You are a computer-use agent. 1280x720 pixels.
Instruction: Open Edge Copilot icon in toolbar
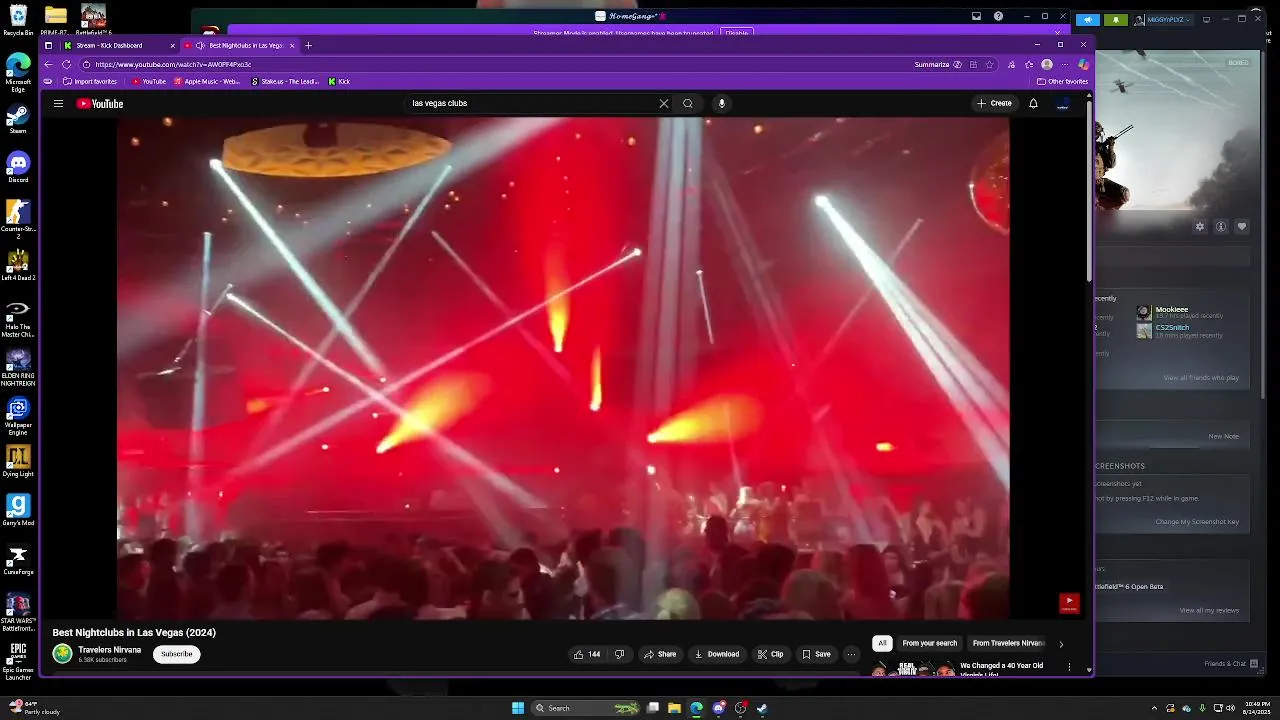coord(1083,64)
